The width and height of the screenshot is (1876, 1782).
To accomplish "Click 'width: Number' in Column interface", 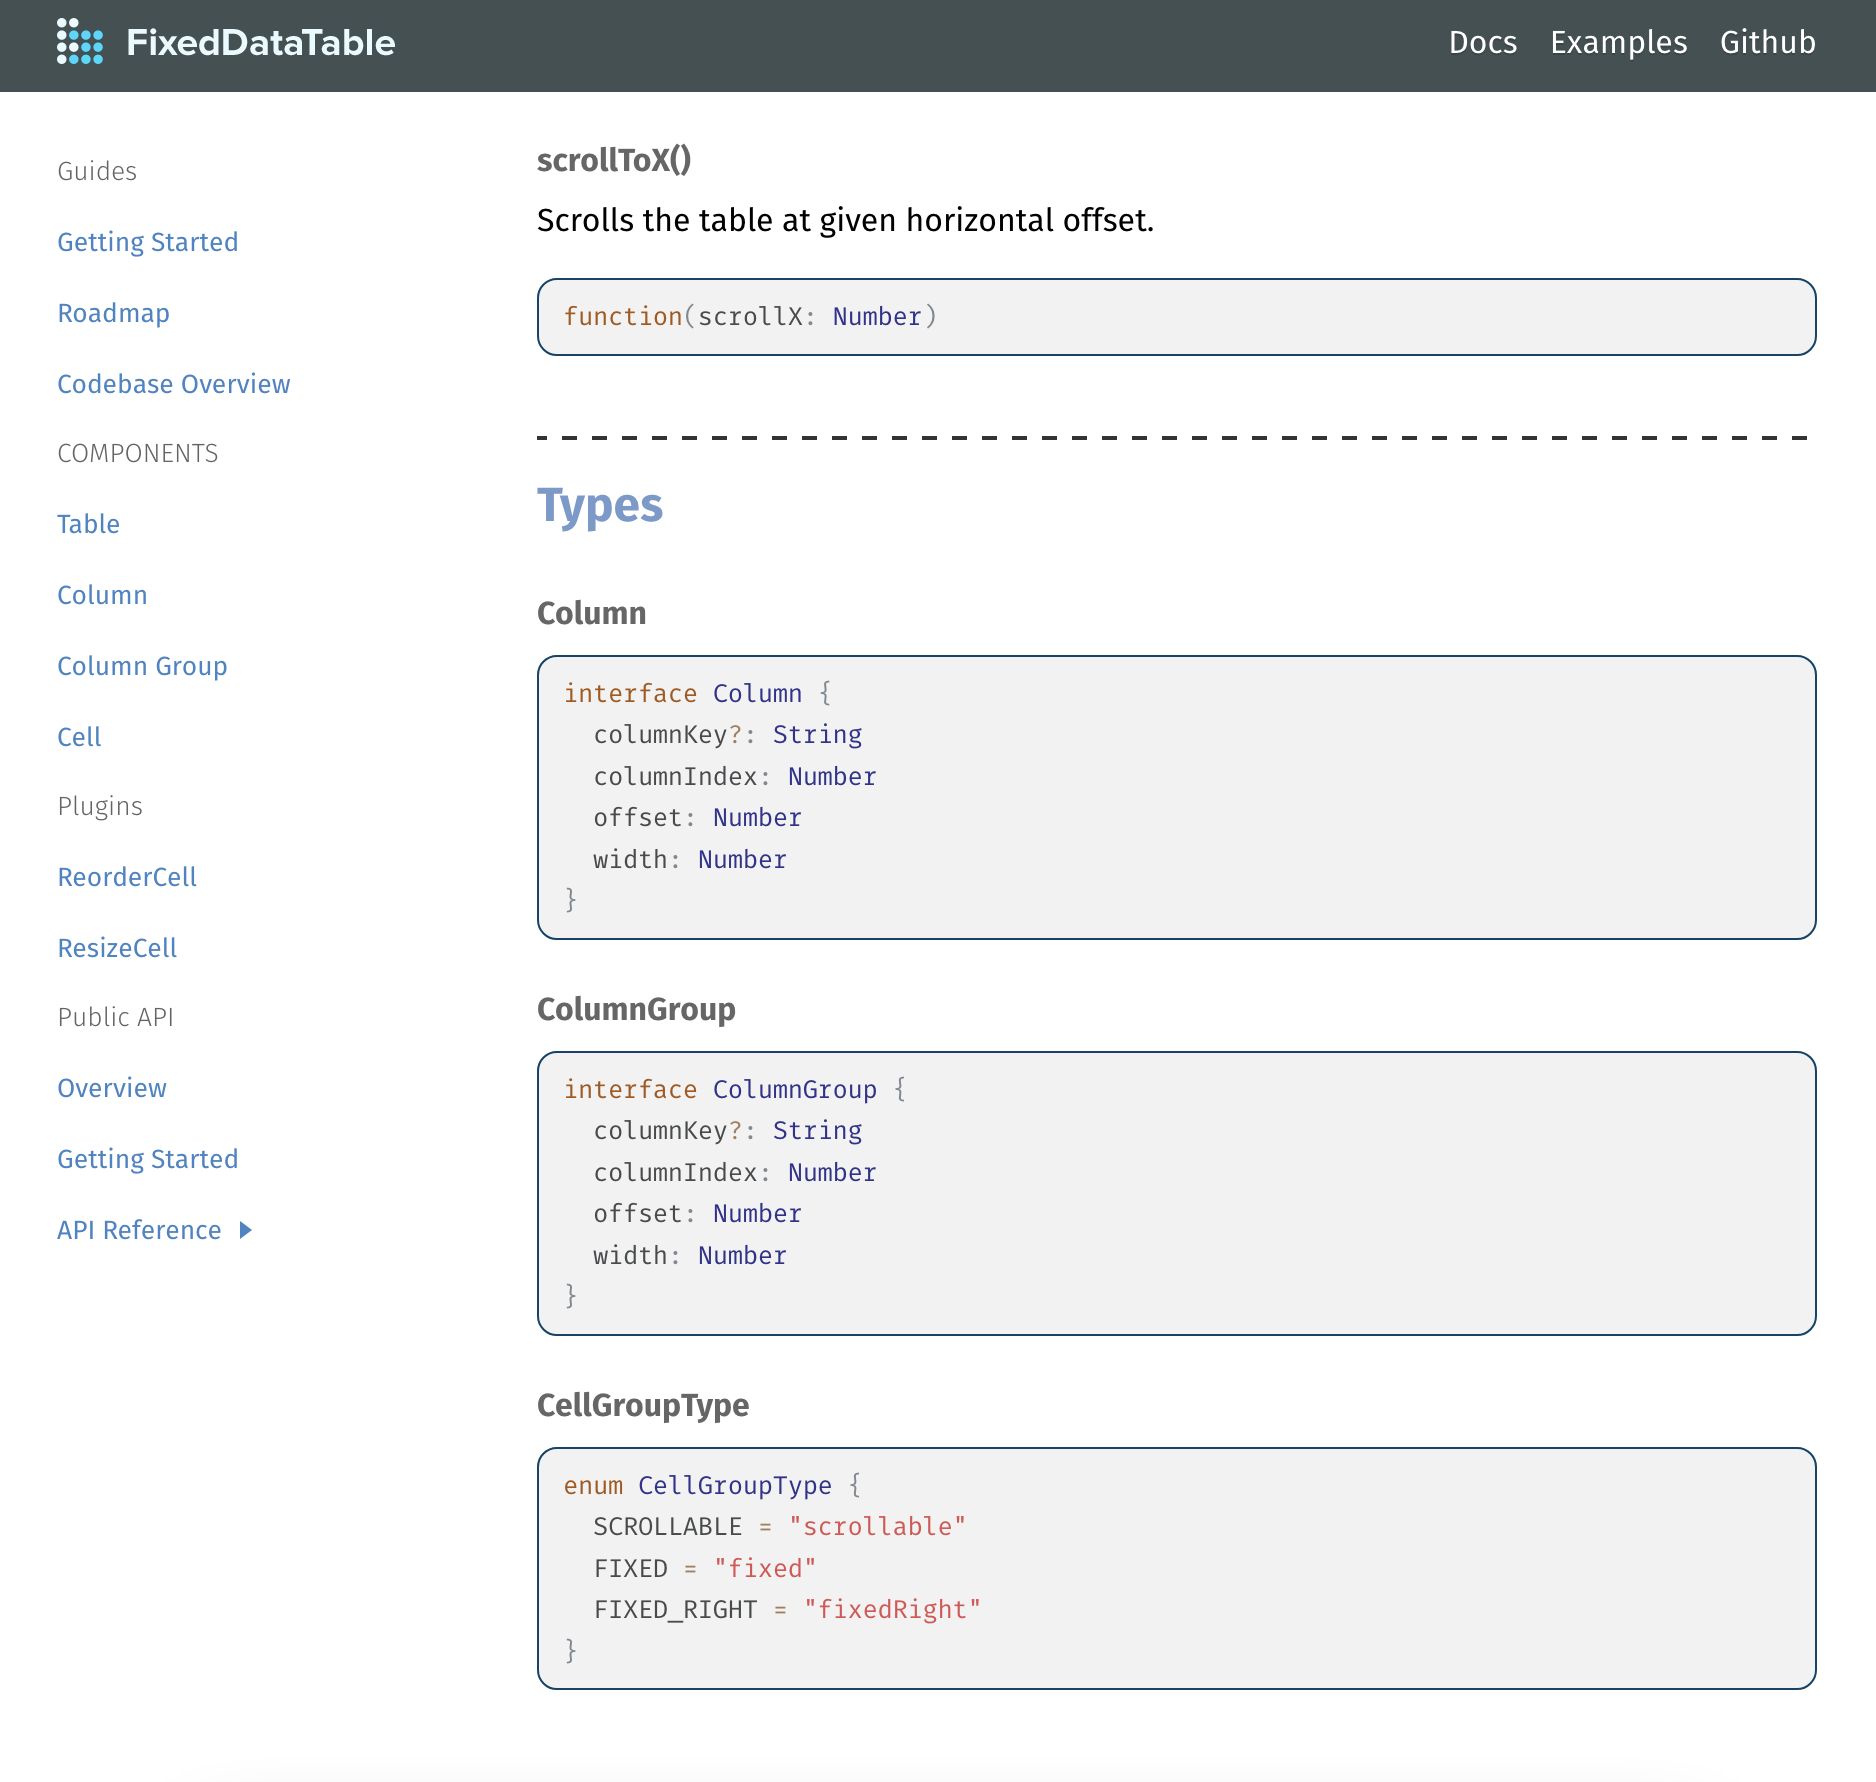I will tap(690, 860).
